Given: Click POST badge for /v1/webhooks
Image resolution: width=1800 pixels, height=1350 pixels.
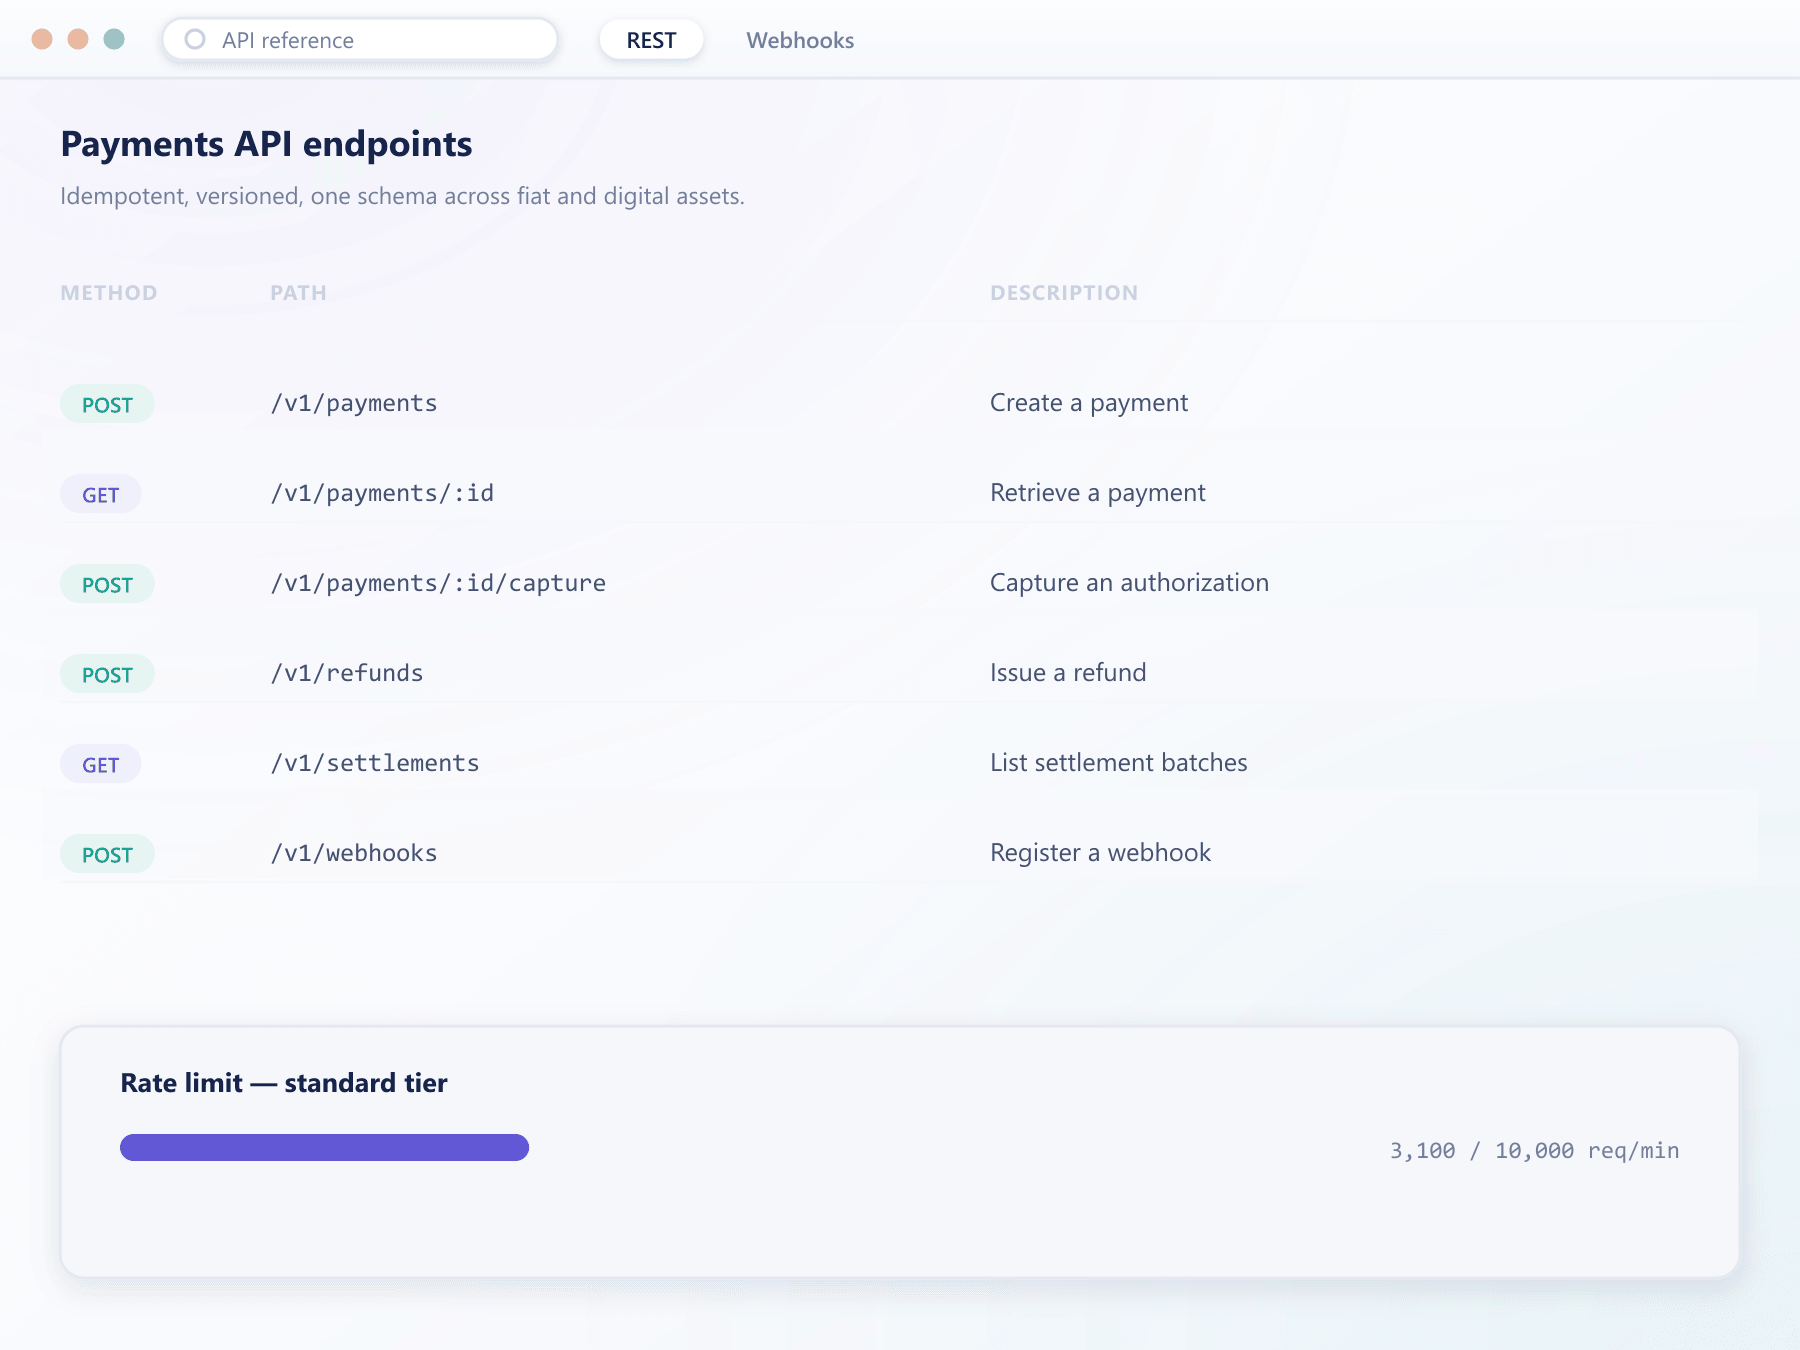Looking at the screenshot, I should coord(107,854).
